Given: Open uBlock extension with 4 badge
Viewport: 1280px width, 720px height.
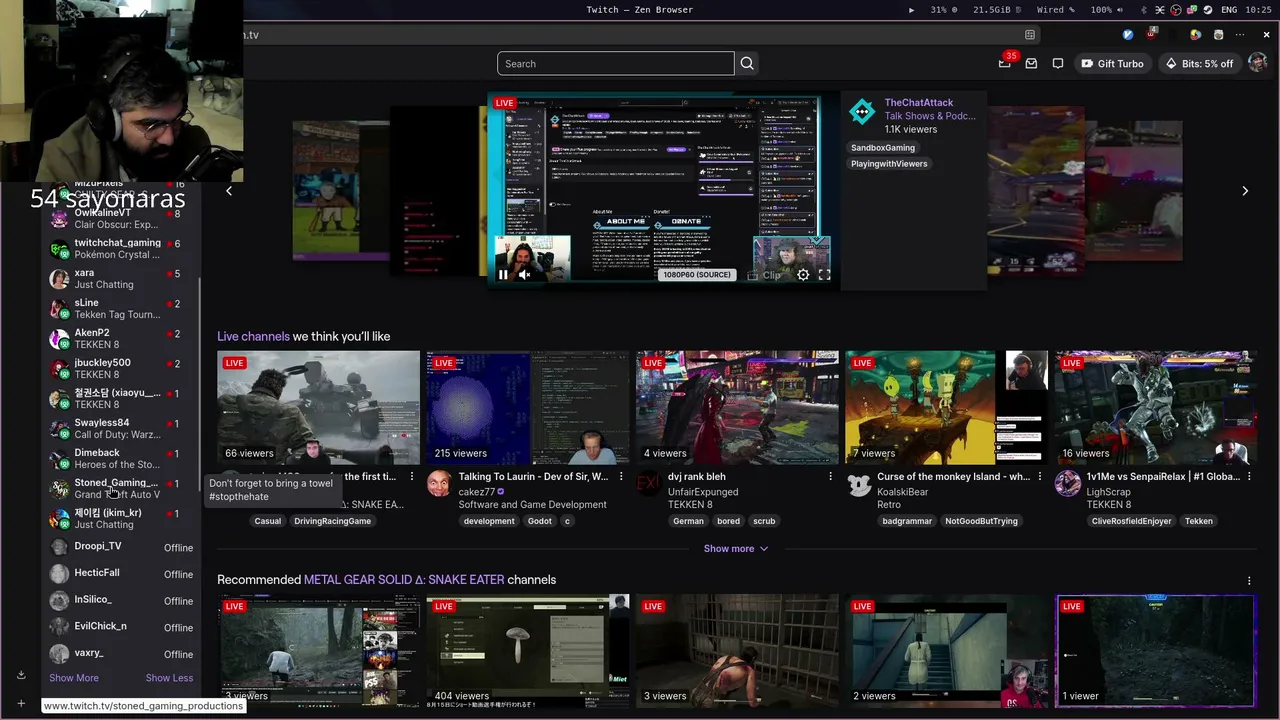Looking at the screenshot, I should coord(1152,35).
